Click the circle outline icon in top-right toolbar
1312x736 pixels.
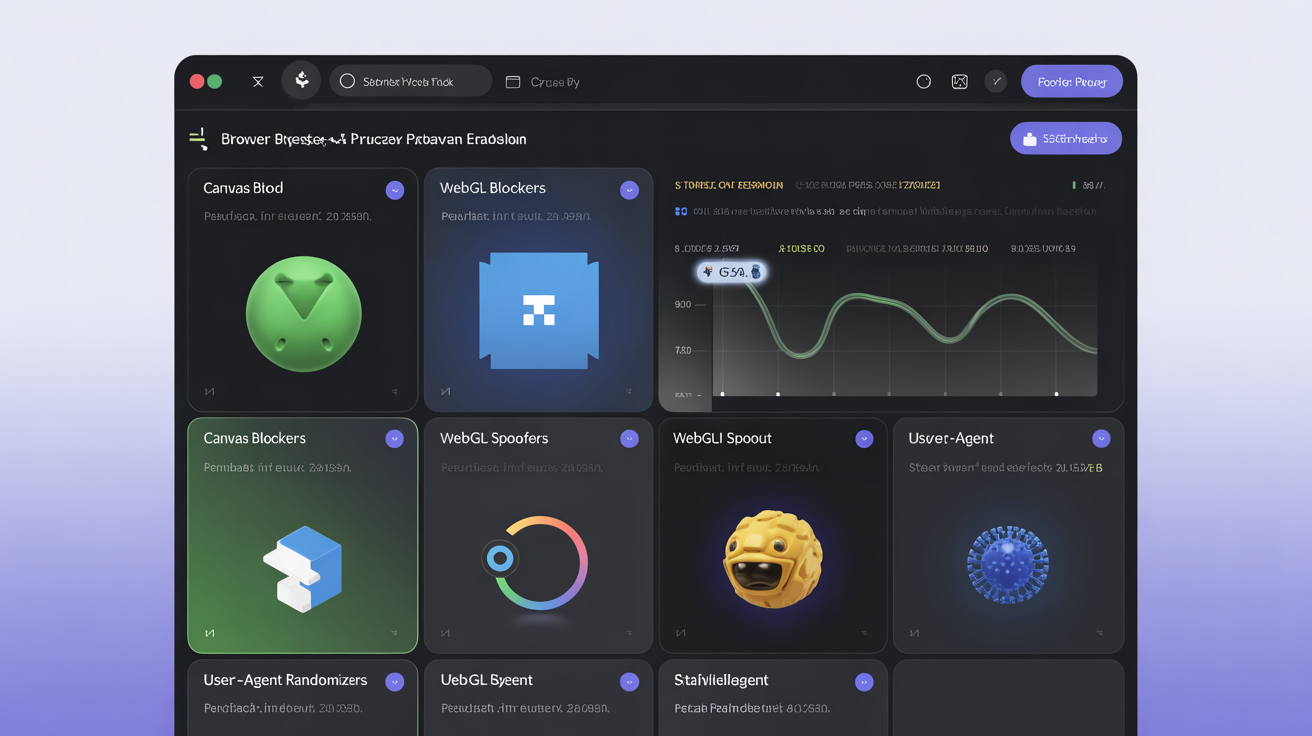click(924, 82)
